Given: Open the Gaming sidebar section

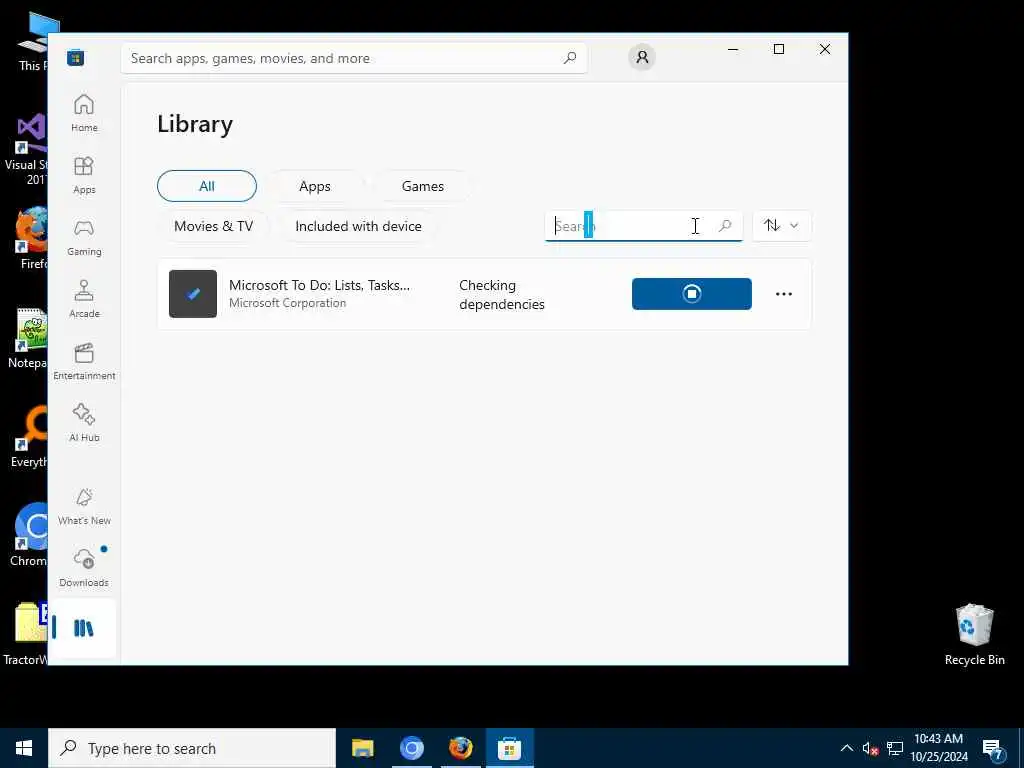Looking at the screenshot, I should click(x=84, y=237).
